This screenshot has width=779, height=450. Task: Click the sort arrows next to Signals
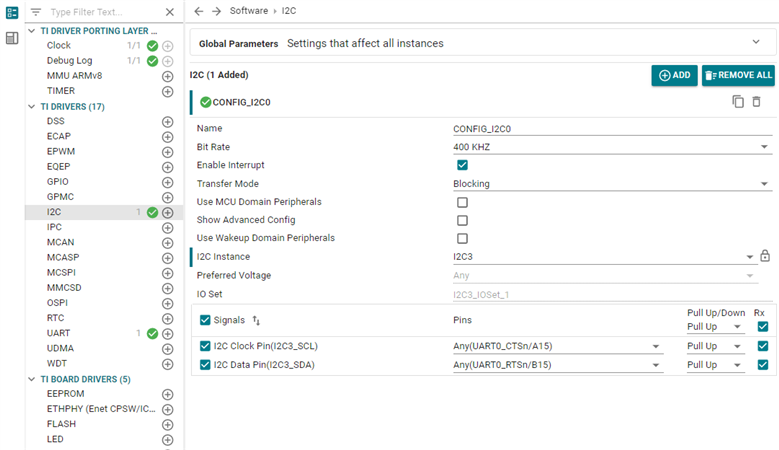(x=257, y=320)
